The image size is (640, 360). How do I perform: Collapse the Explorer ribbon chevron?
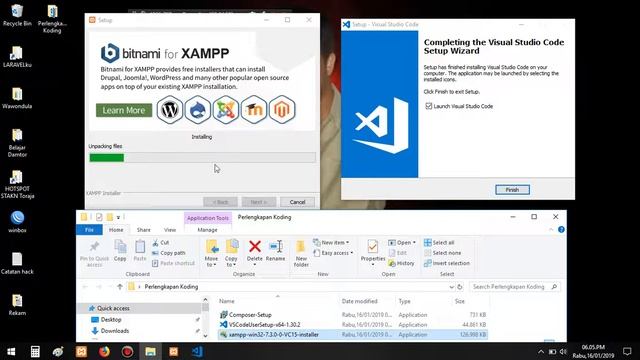551,230
